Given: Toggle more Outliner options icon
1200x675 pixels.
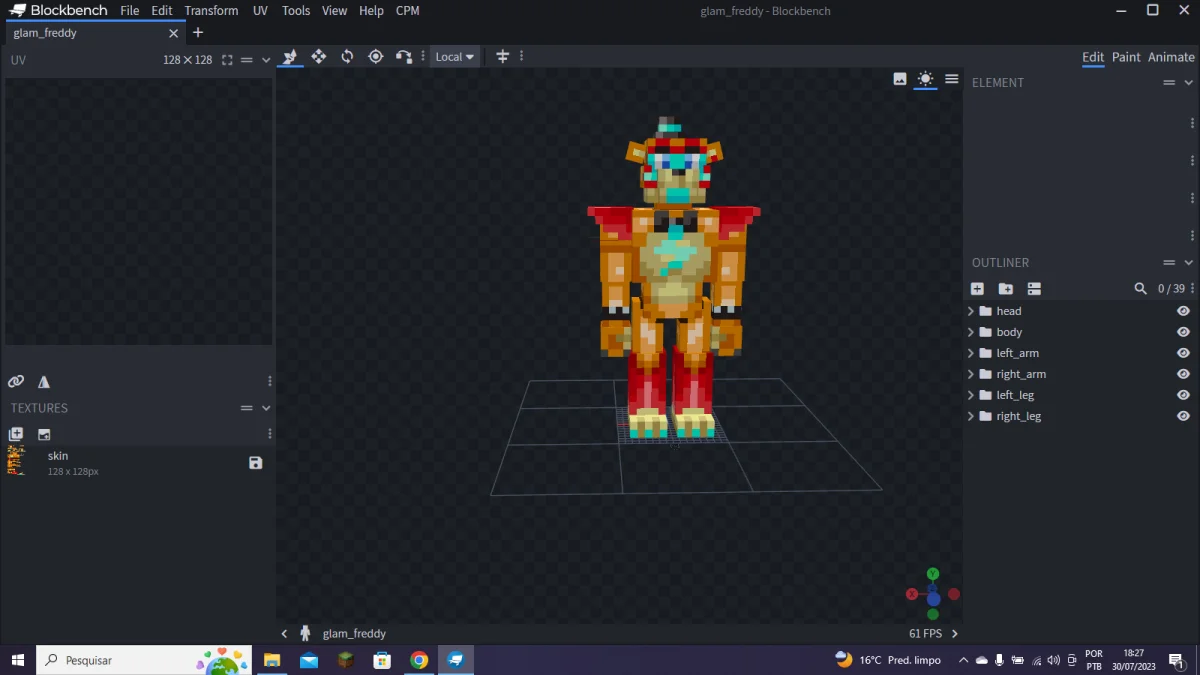Looking at the screenshot, I should pyautogui.click(x=1034, y=289).
